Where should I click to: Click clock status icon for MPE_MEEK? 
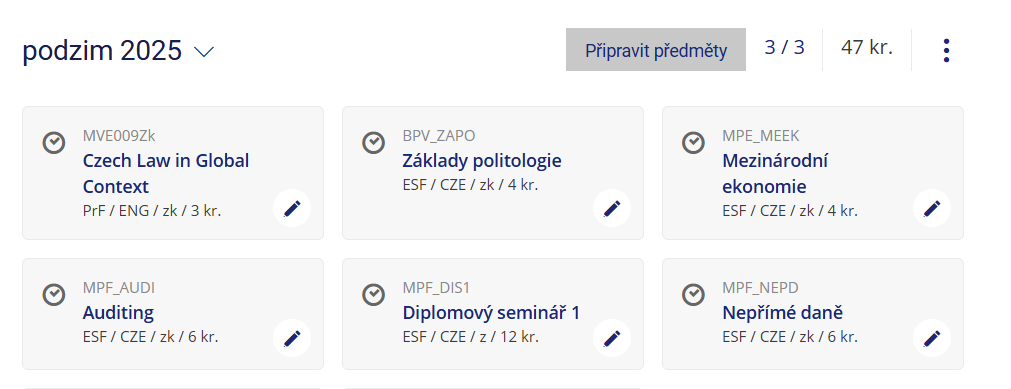693,143
